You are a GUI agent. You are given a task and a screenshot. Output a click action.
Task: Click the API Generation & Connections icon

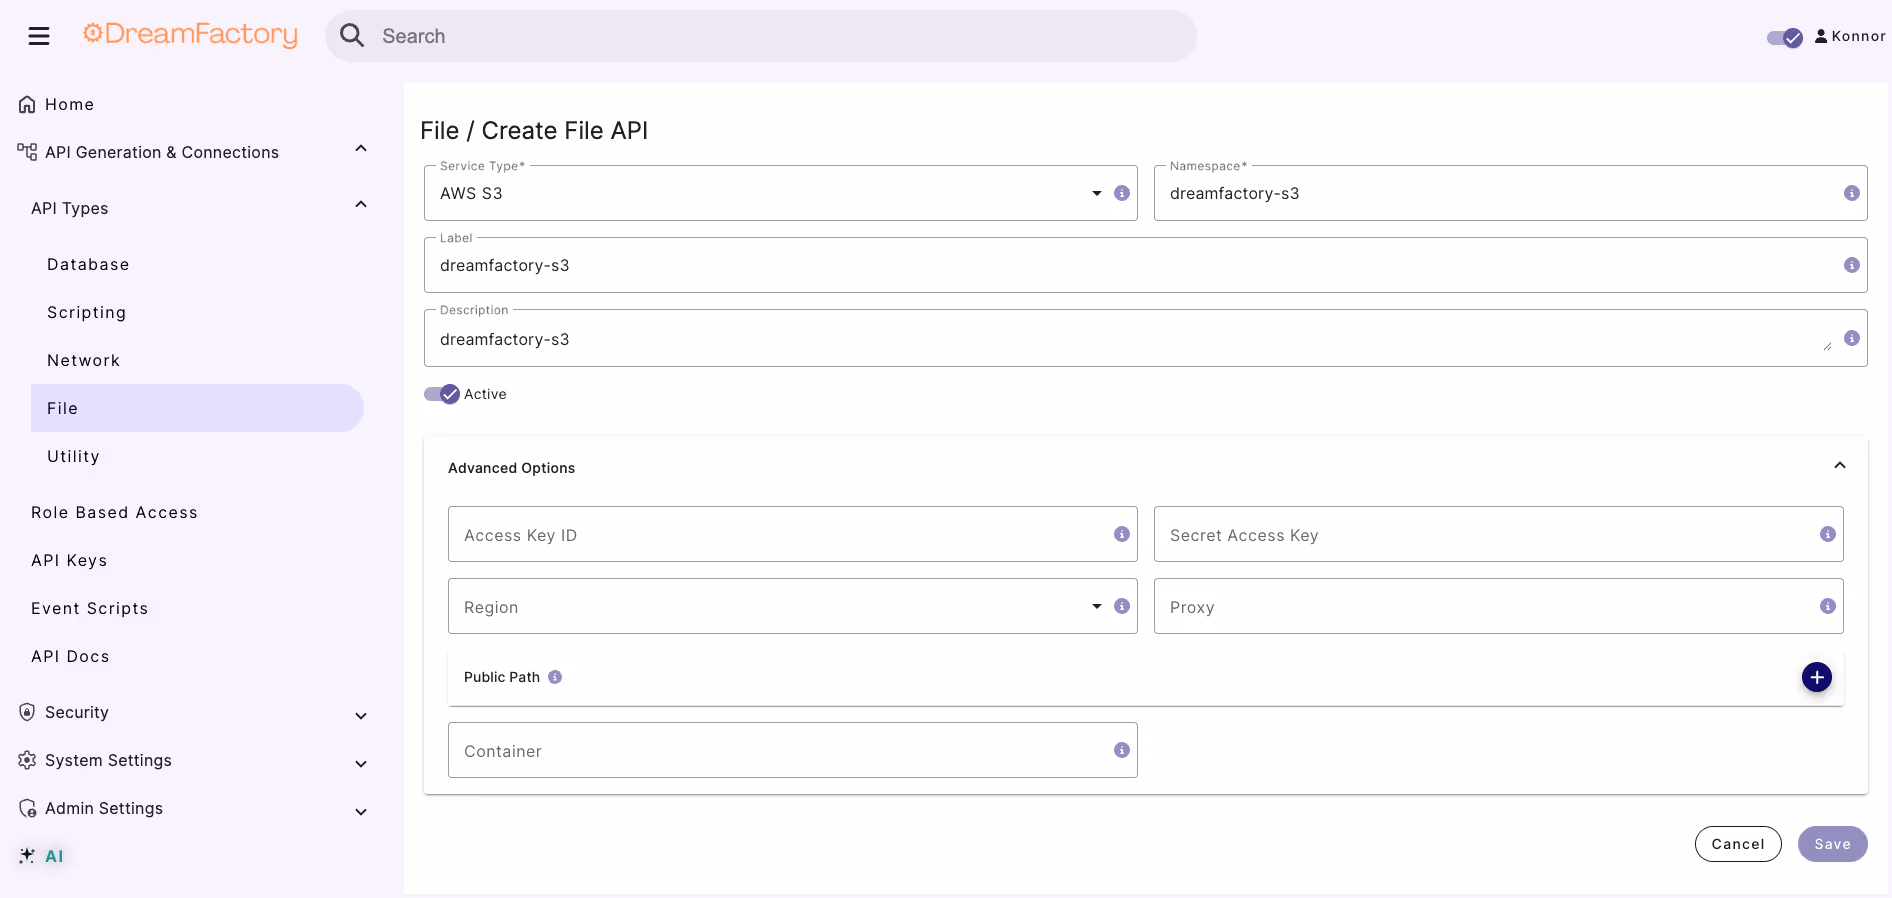coord(27,152)
